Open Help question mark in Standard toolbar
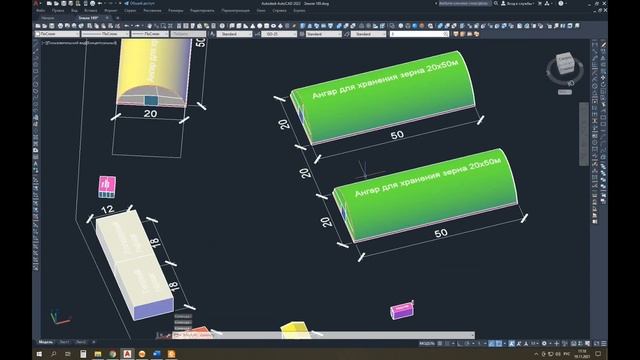Screen dimensions: 640x360 222,26
